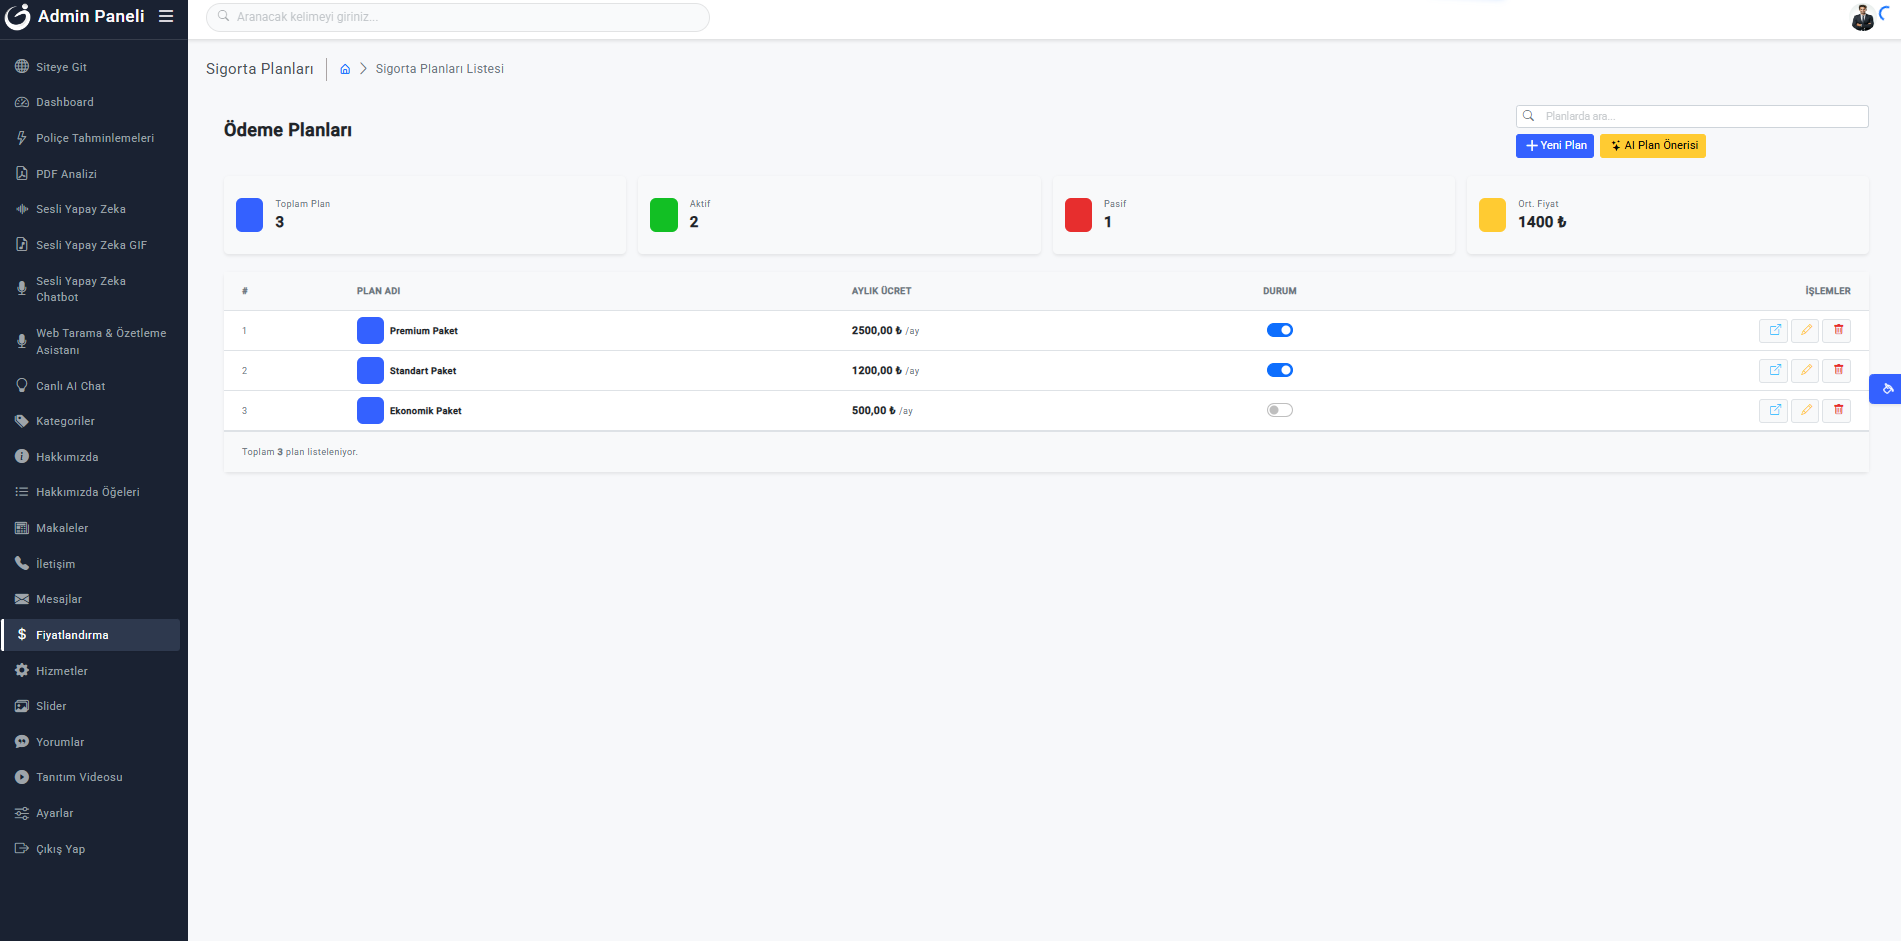
Task: Click Sigorta Planları Listesi breadcrumb
Action: click(440, 69)
